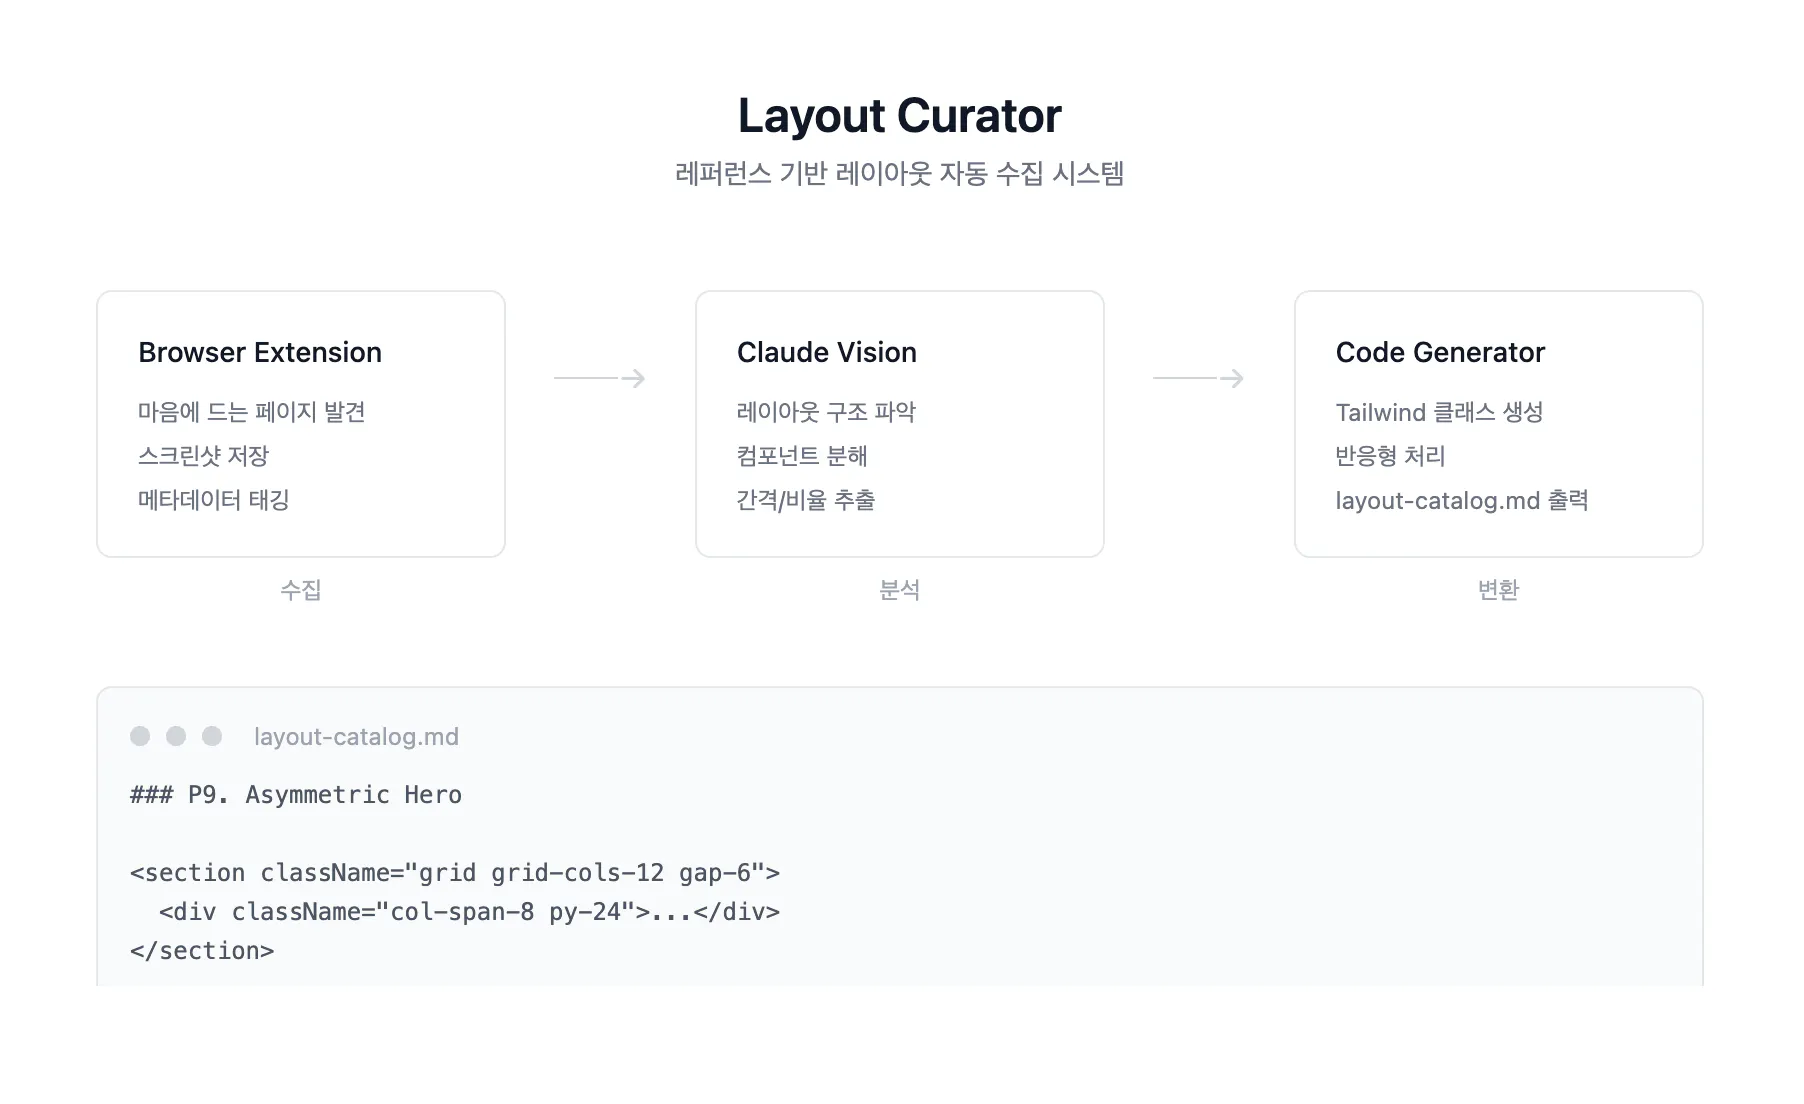The image size is (1804, 1104).
Task: Open the Code Generator card heading
Action: pyautogui.click(x=1439, y=352)
